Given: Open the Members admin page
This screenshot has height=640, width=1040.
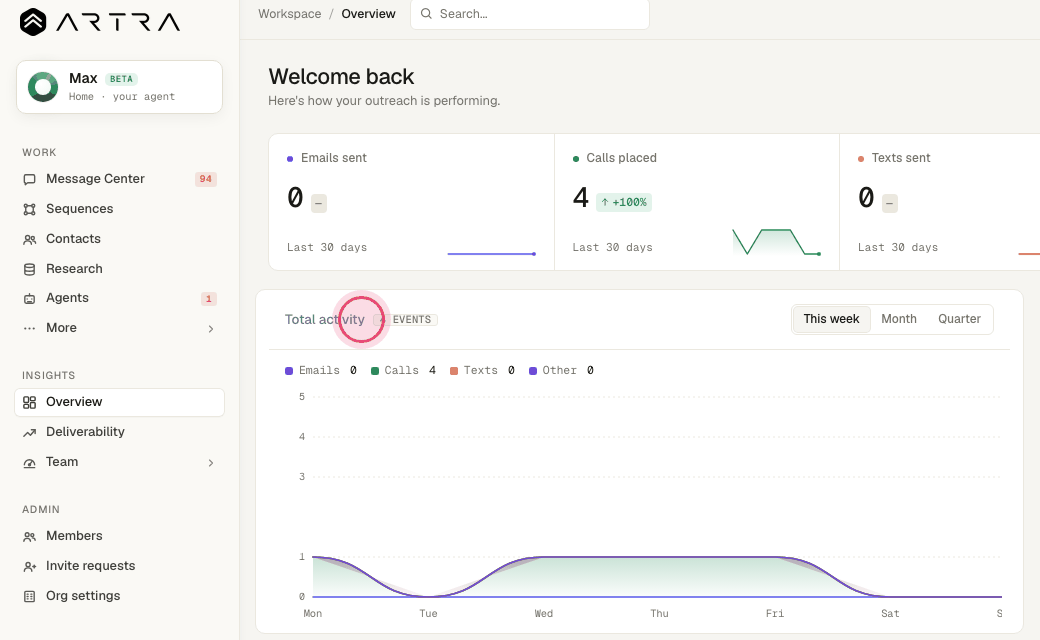Looking at the screenshot, I should (x=119, y=536).
